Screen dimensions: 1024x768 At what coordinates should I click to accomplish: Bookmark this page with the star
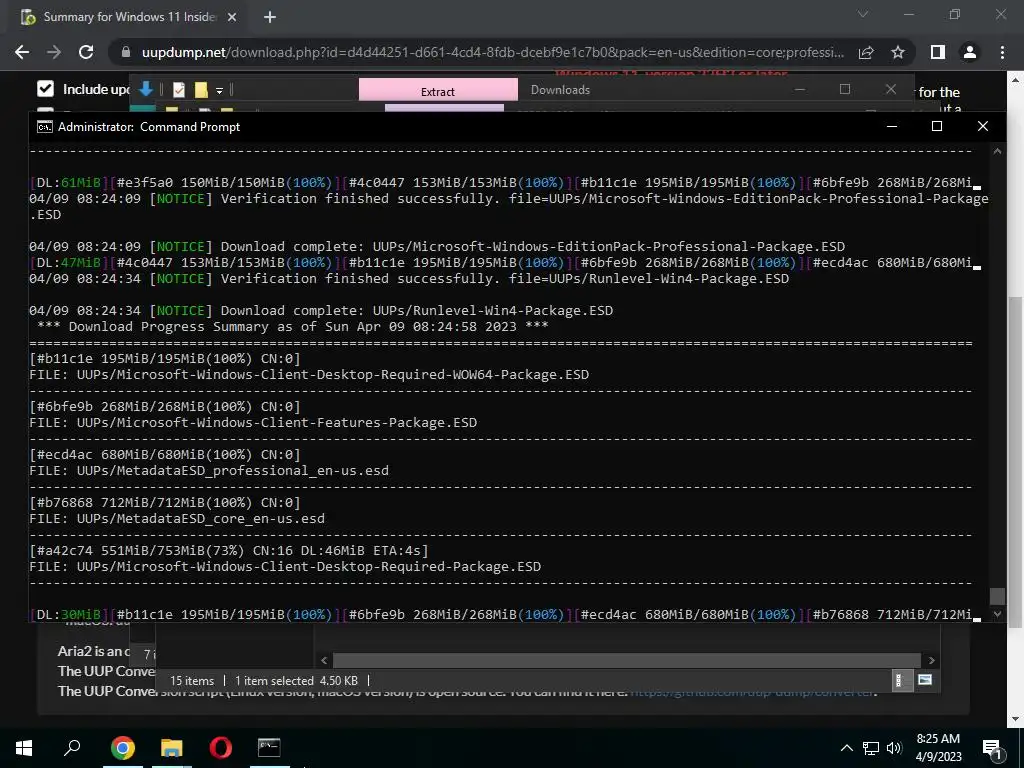[x=898, y=52]
